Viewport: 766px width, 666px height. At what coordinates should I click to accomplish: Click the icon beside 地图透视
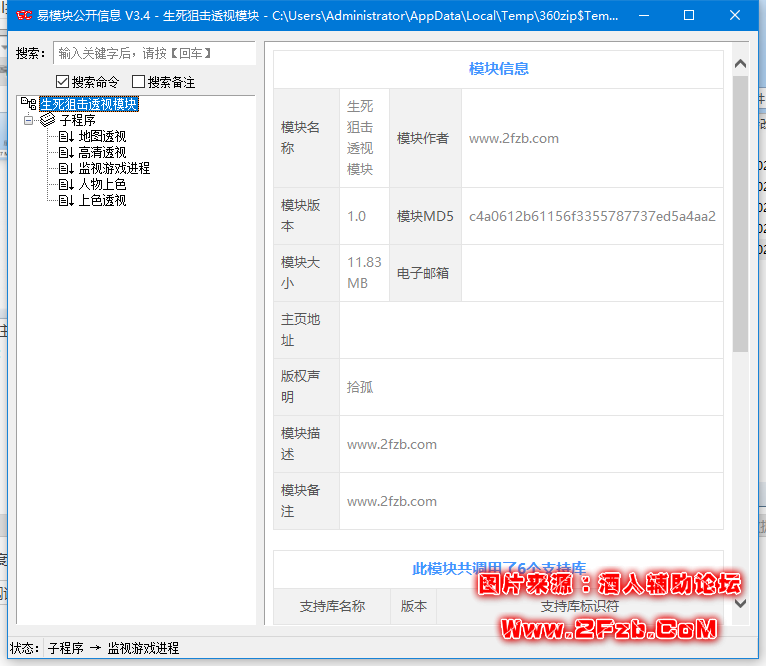[x=66, y=136]
